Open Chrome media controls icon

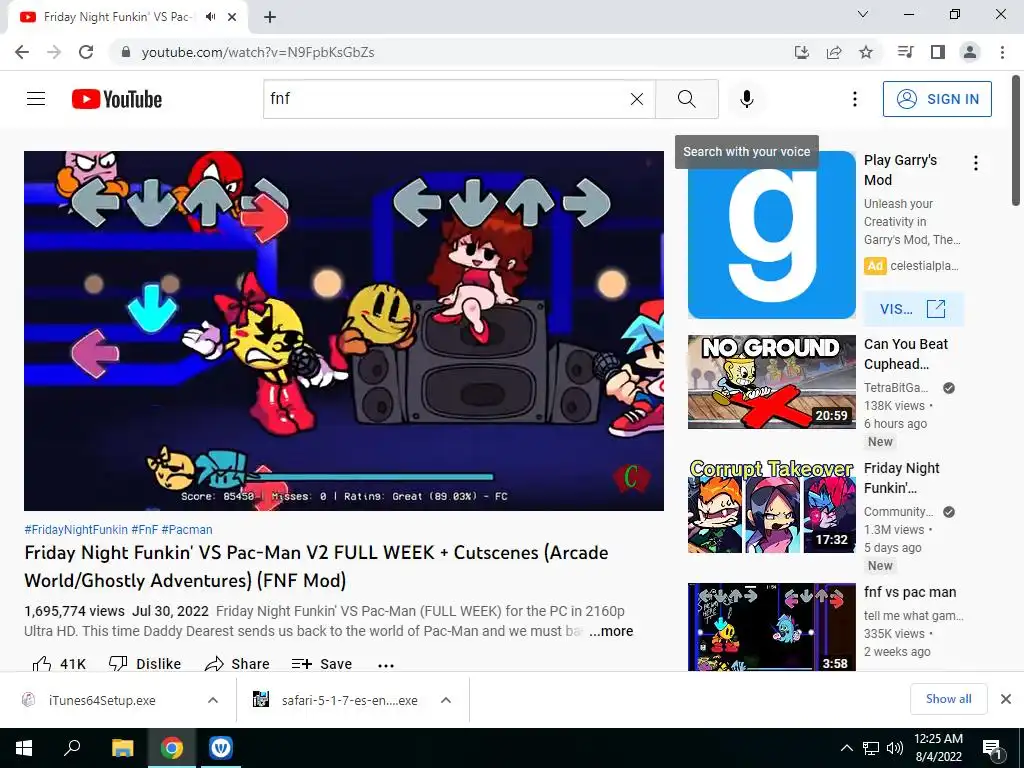point(905,52)
